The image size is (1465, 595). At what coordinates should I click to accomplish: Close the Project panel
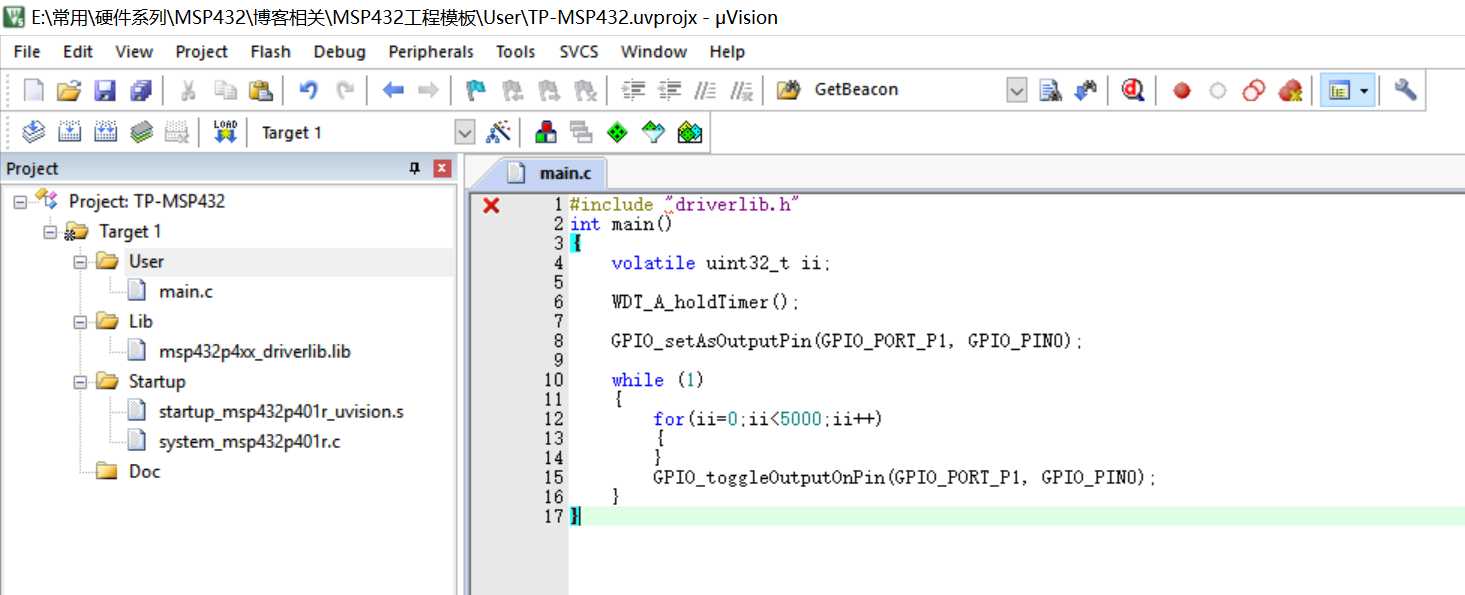click(x=442, y=169)
